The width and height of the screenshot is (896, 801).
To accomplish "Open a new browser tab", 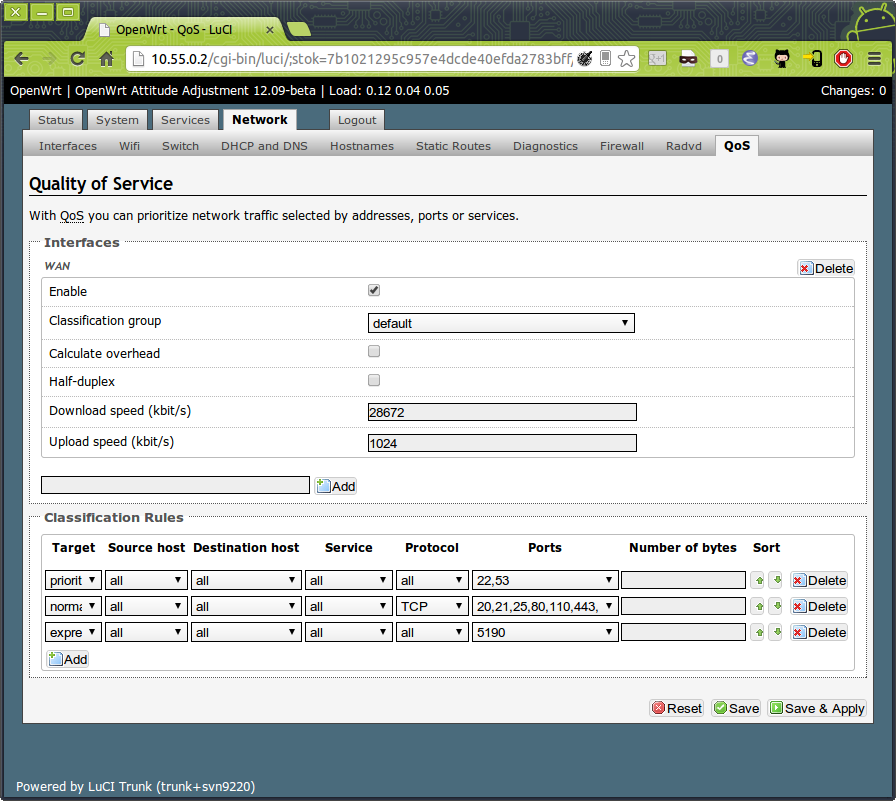I will [x=298, y=29].
